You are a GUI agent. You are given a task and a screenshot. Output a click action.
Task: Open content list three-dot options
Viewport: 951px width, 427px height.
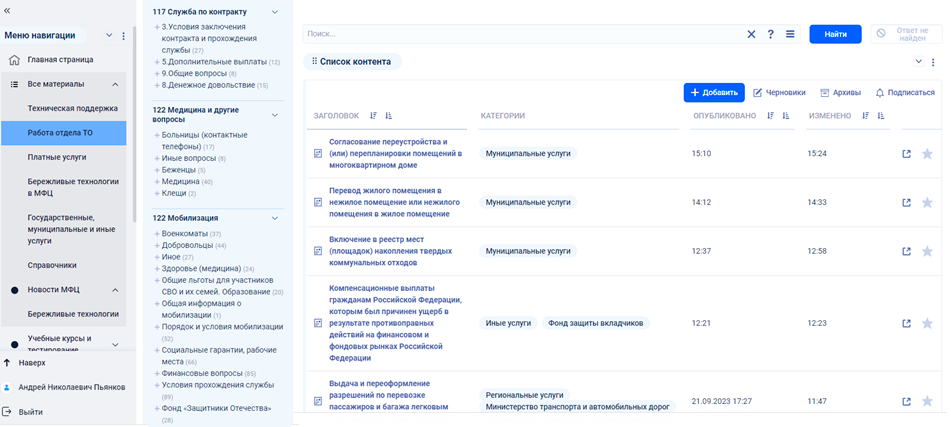tap(933, 62)
